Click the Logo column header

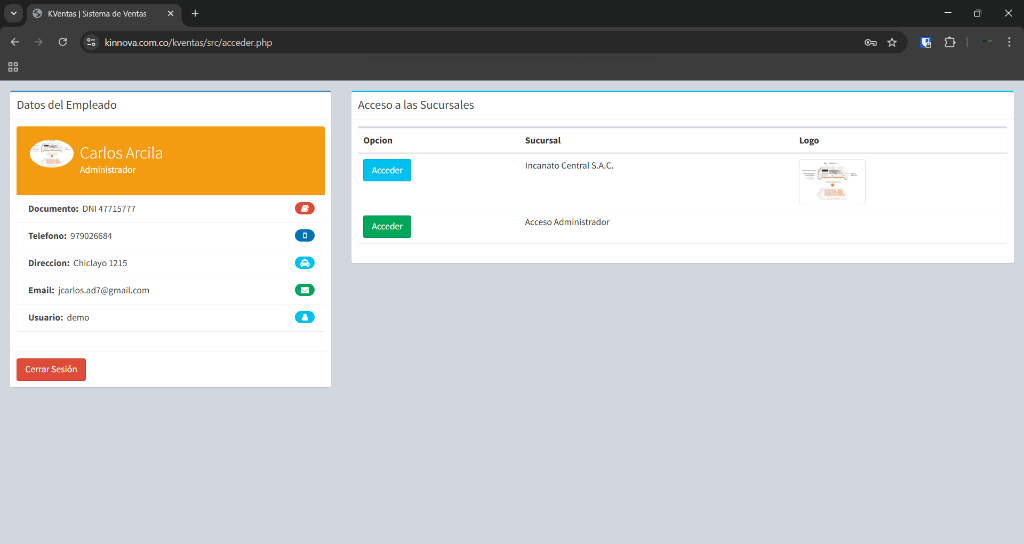pyautogui.click(x=808, y=140)
